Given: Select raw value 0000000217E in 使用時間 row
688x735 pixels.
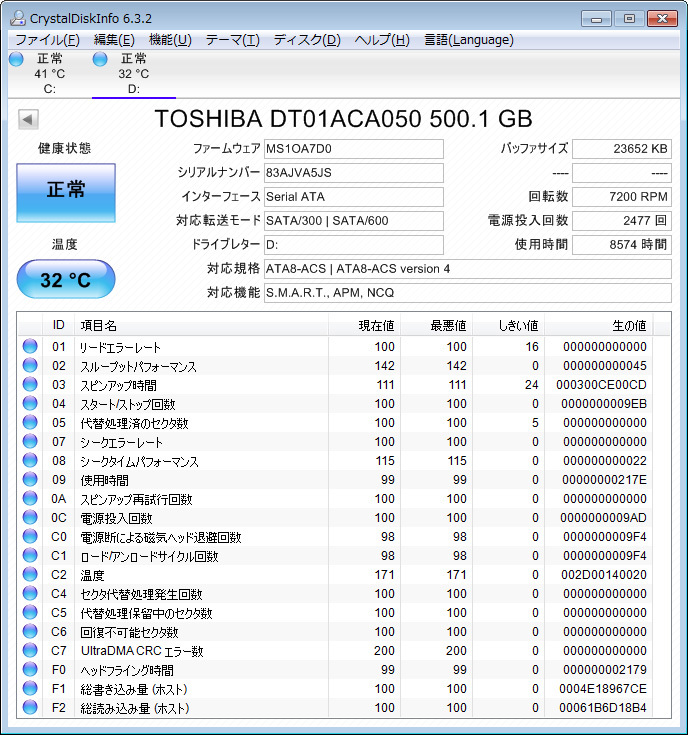Looking at the screenshot, I should pyautogui.click(x=604, y=480).
